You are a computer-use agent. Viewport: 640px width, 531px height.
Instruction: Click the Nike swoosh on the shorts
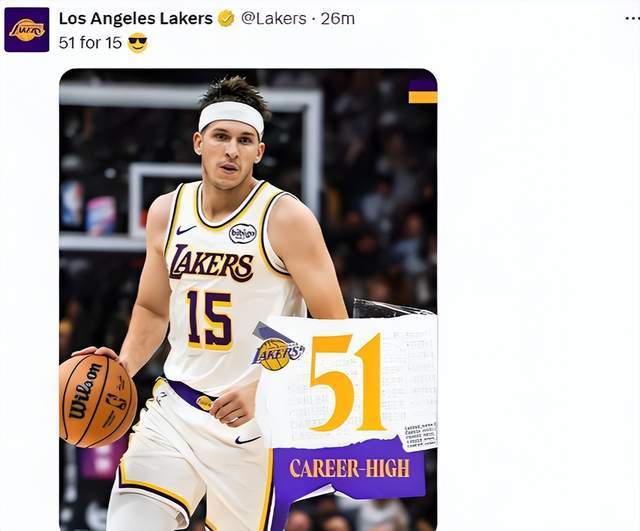(x=246, y=439)
